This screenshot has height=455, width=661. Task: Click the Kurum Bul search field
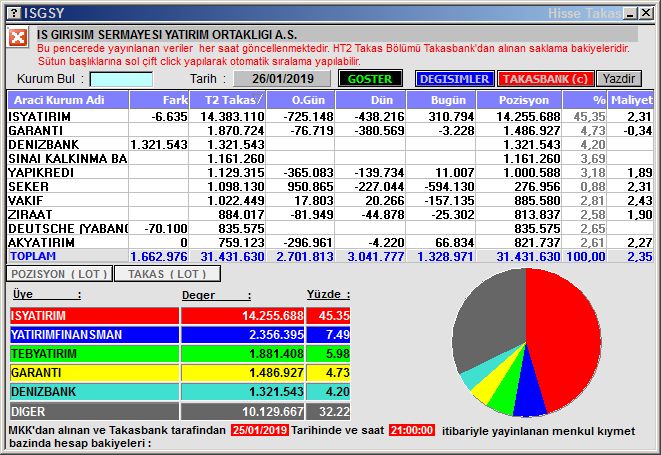121,79
